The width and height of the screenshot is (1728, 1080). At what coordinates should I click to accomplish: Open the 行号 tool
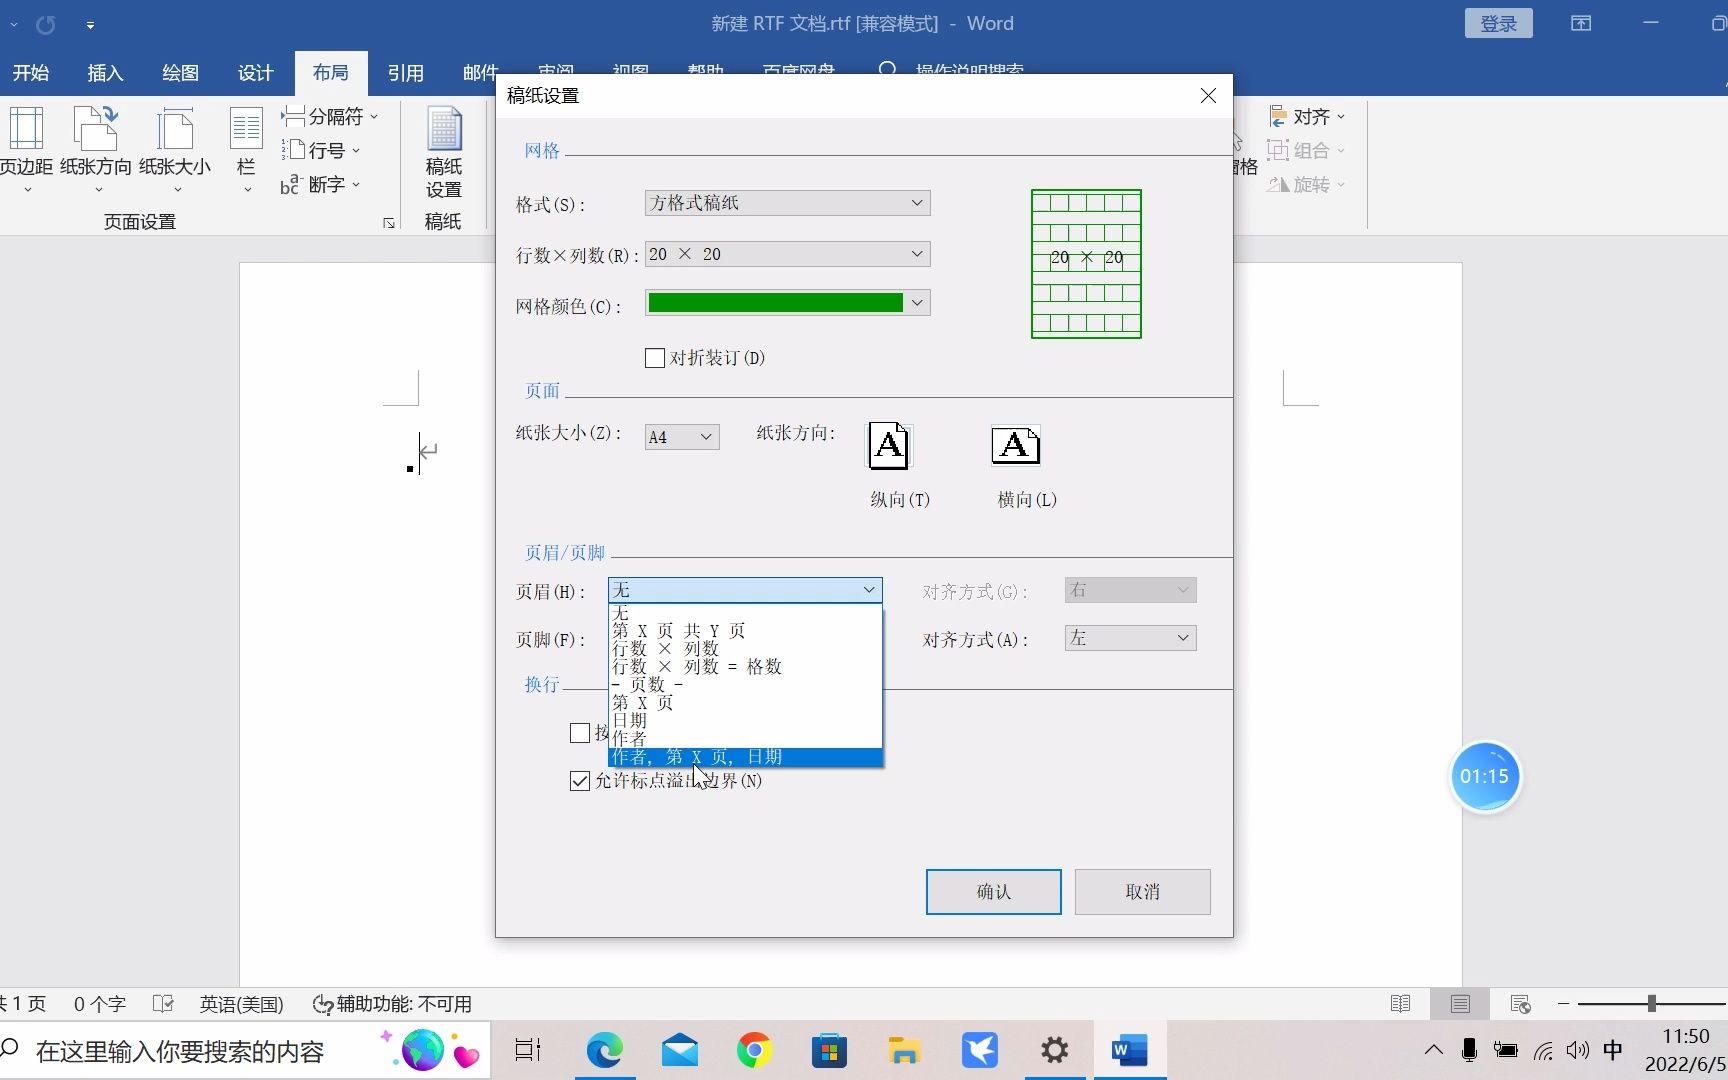tap(318, 150)
